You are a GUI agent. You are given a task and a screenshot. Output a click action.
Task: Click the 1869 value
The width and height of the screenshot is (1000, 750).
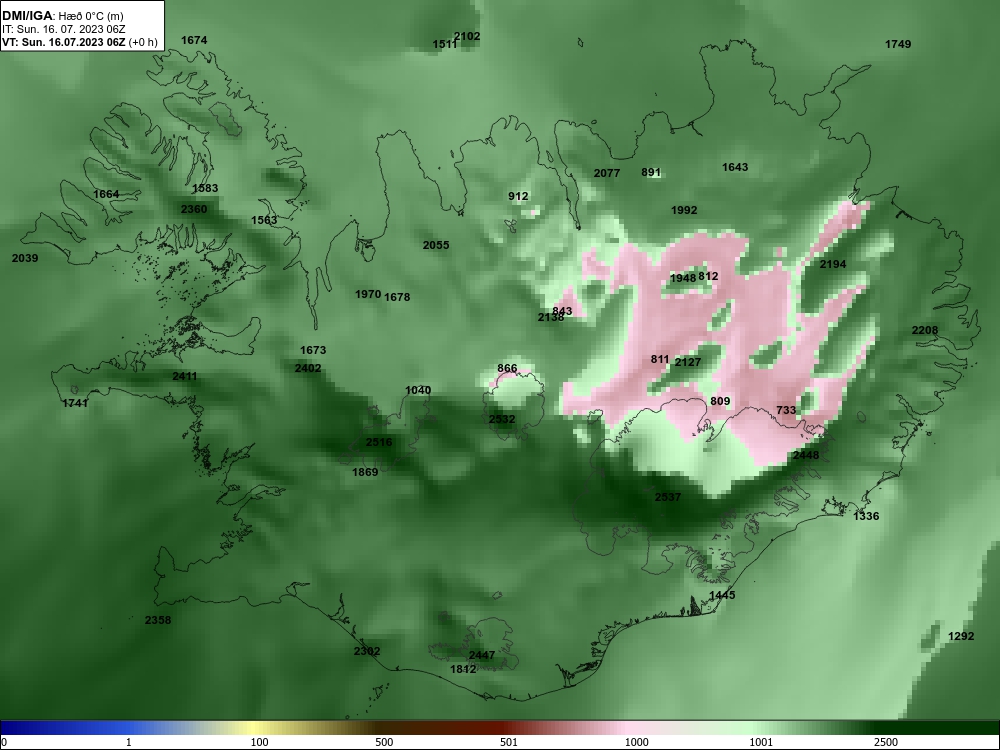point(365,472)
